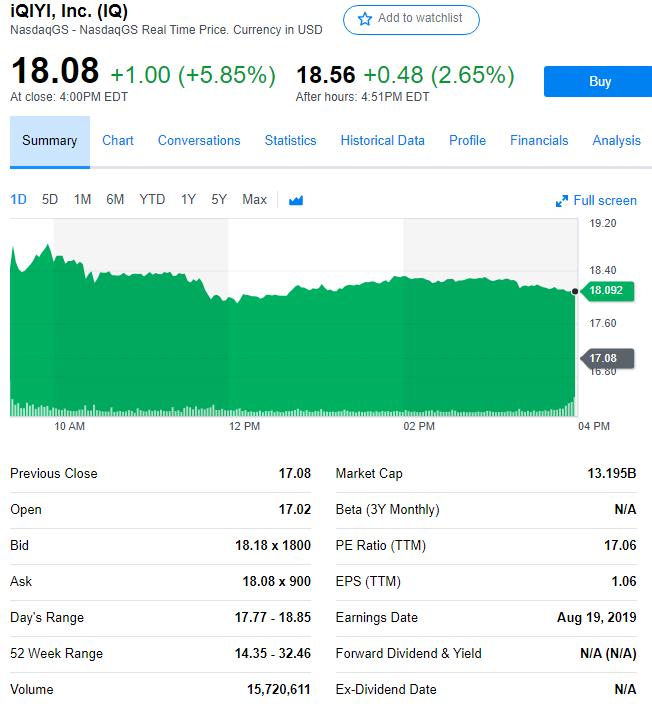652x704 pixels.
Task: Click the 10 AM time axis label
Action: click(70, 427)
